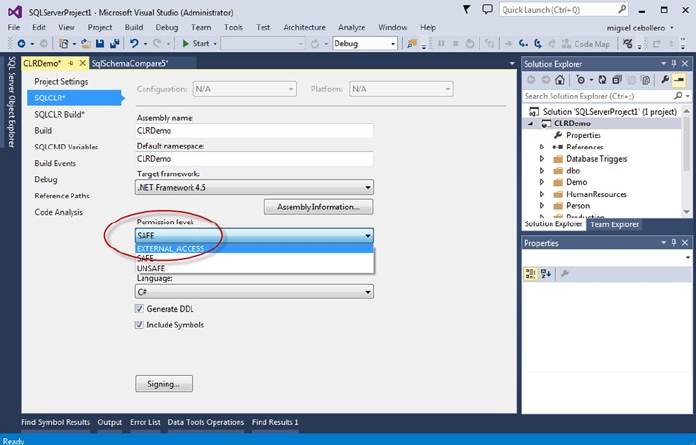The height and width of the screenshot is (445, 696).
Task: Toggle the Preview Selected Items icon
Action: pyautogui.click(x=679, y=80)
